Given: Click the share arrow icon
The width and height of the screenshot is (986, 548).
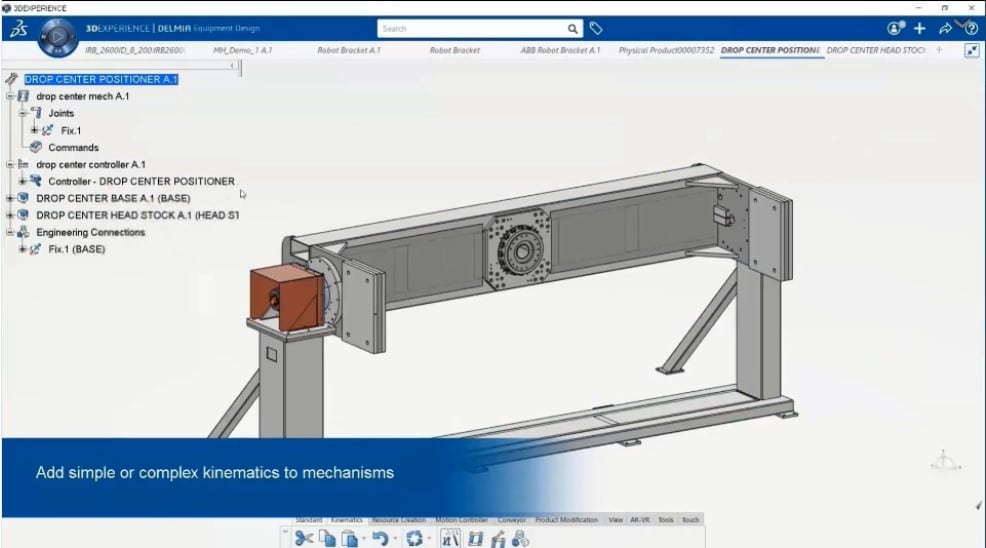Looking at the screenshot, I should click(x=944, y=28).
